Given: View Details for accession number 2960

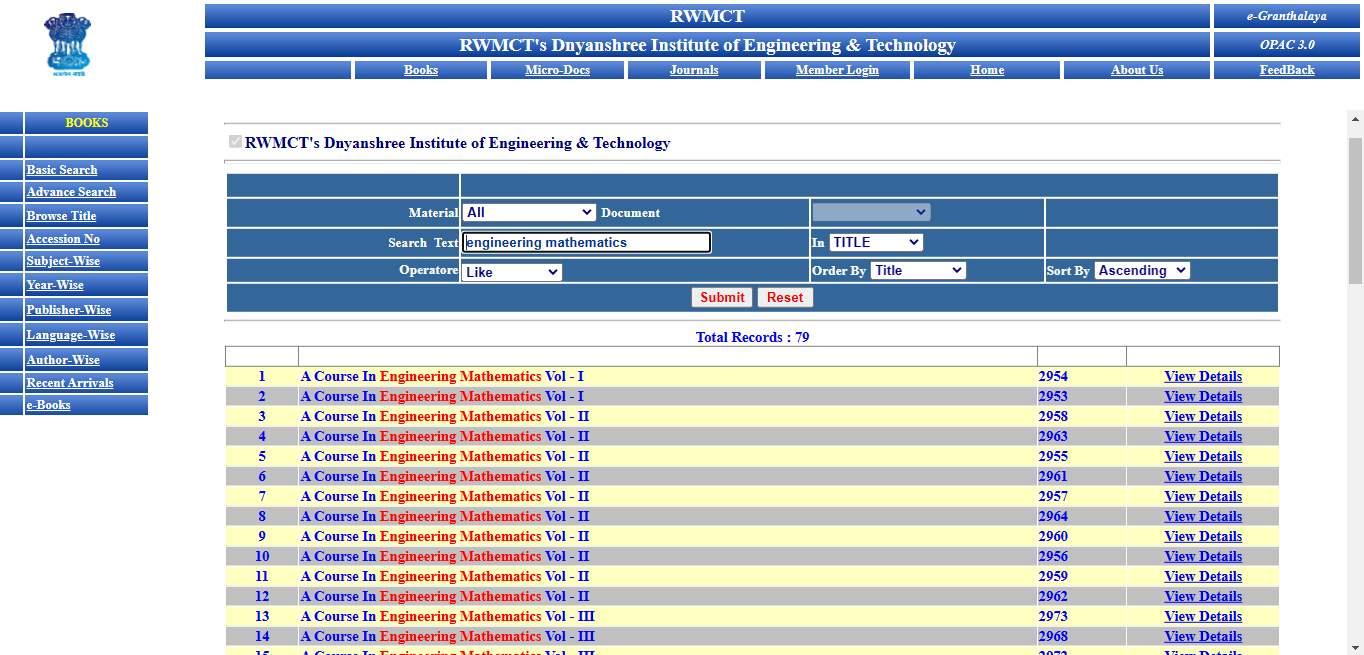Looking at the screenshot, I should pyautogui.click(x=1203, y=537).
